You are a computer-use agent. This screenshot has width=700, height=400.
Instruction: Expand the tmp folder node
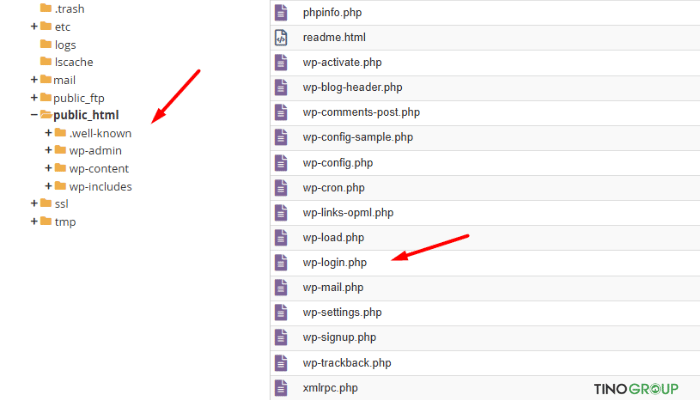coord(34,221)
